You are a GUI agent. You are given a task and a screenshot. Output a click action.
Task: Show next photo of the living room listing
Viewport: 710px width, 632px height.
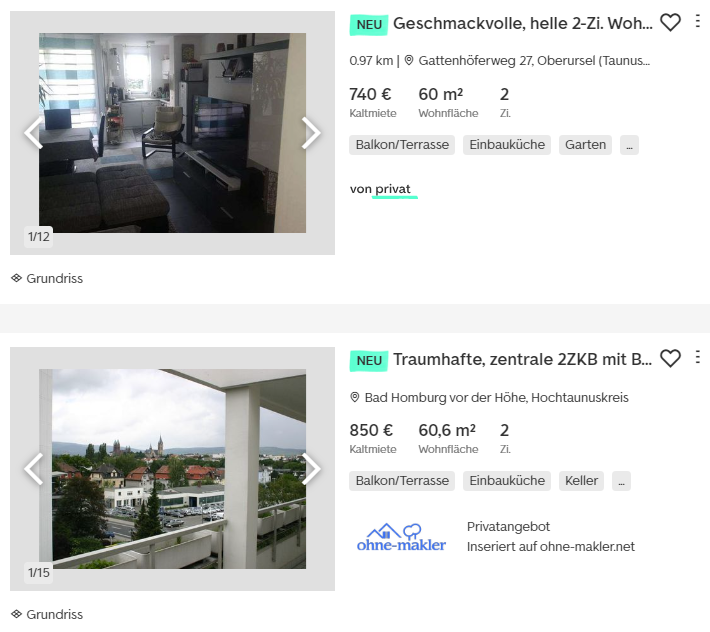311,133
